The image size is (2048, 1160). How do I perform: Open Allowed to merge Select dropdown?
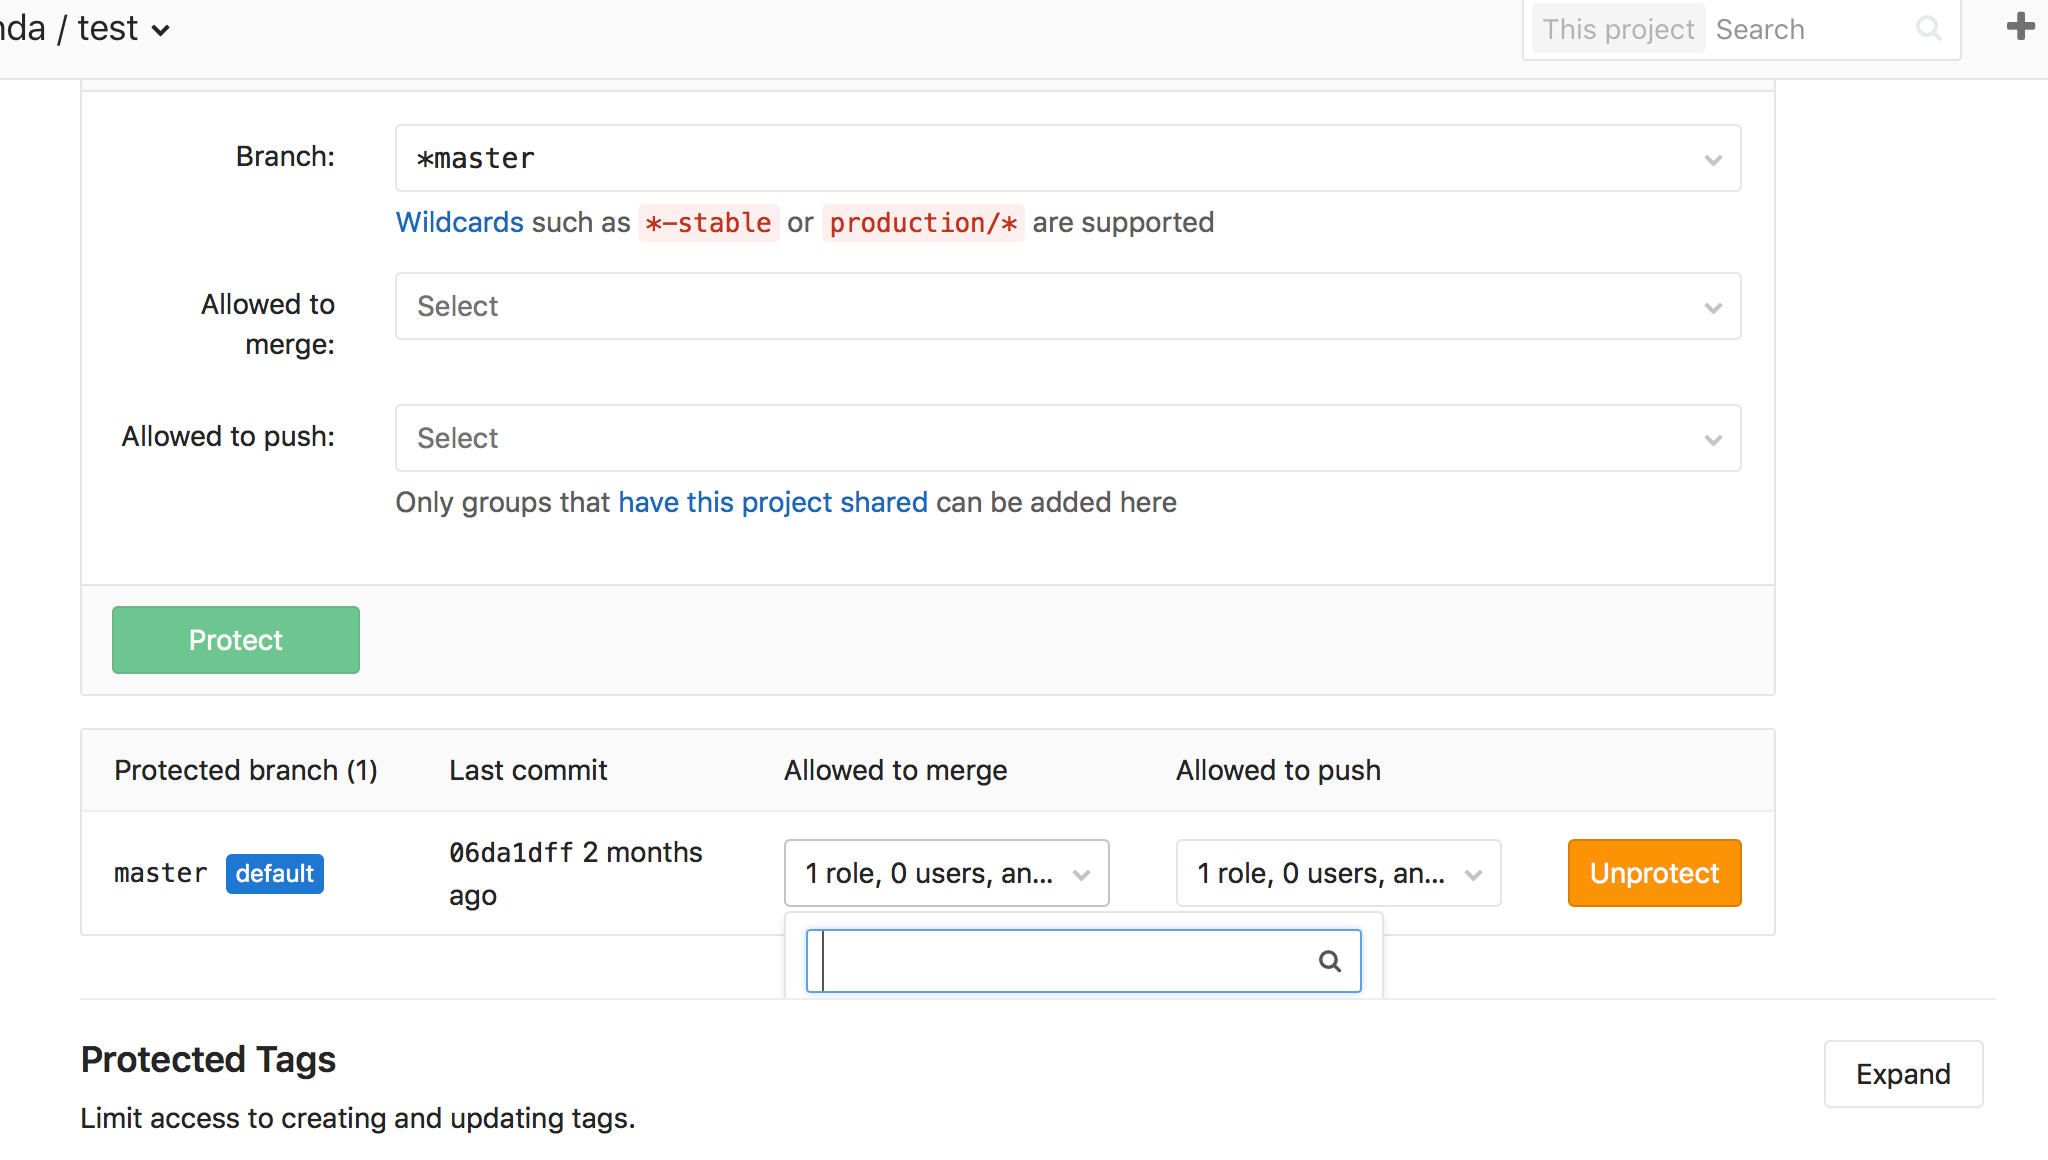point(1067,306)
